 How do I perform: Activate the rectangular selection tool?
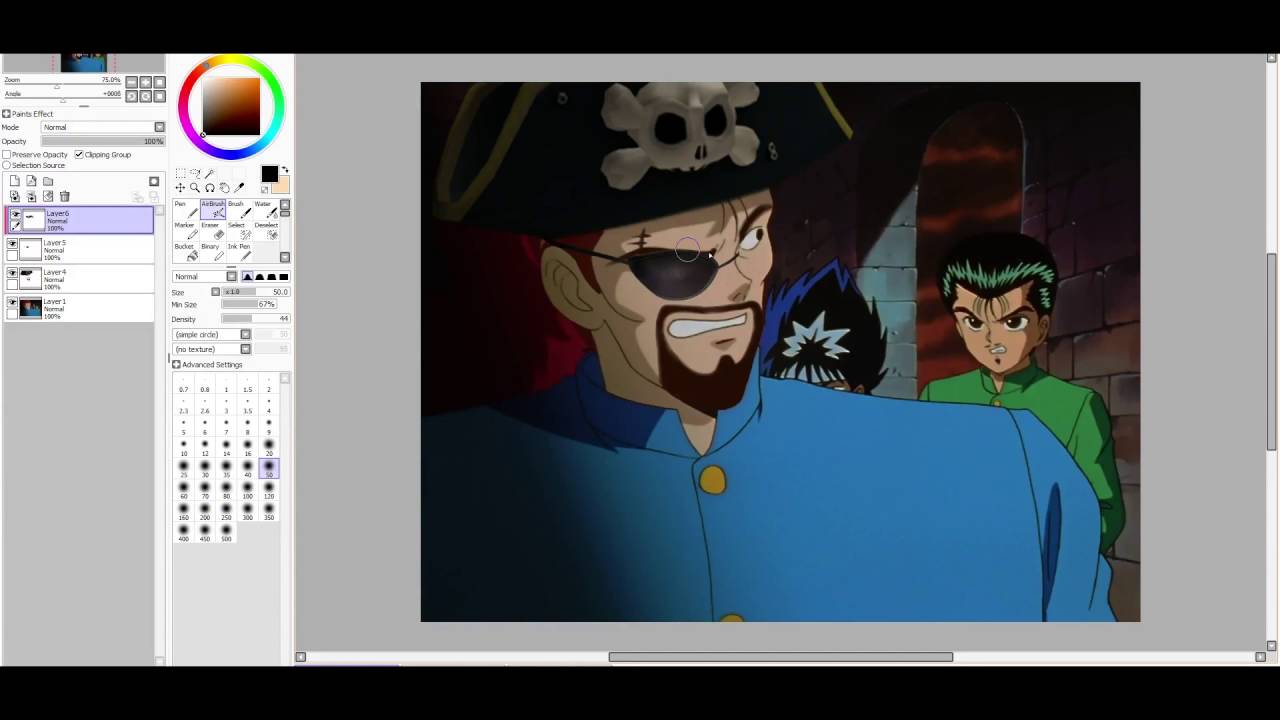tap(180, 174)
